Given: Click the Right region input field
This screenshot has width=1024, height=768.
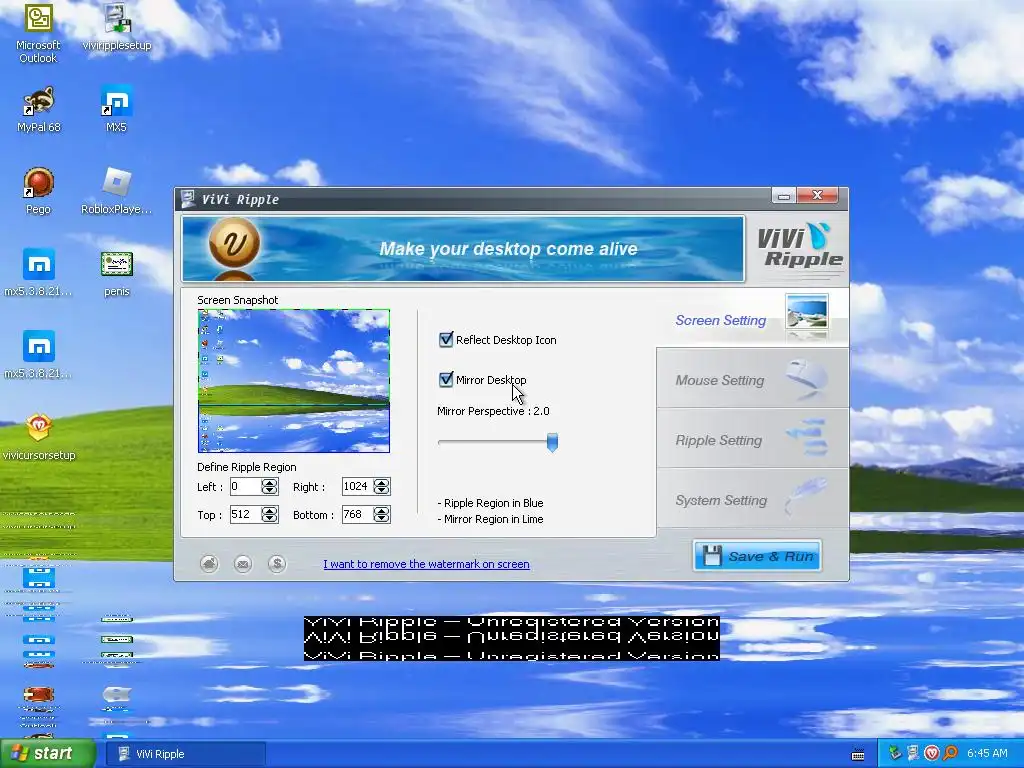Looking at the screenshot, I should click(x=358, y=487).
